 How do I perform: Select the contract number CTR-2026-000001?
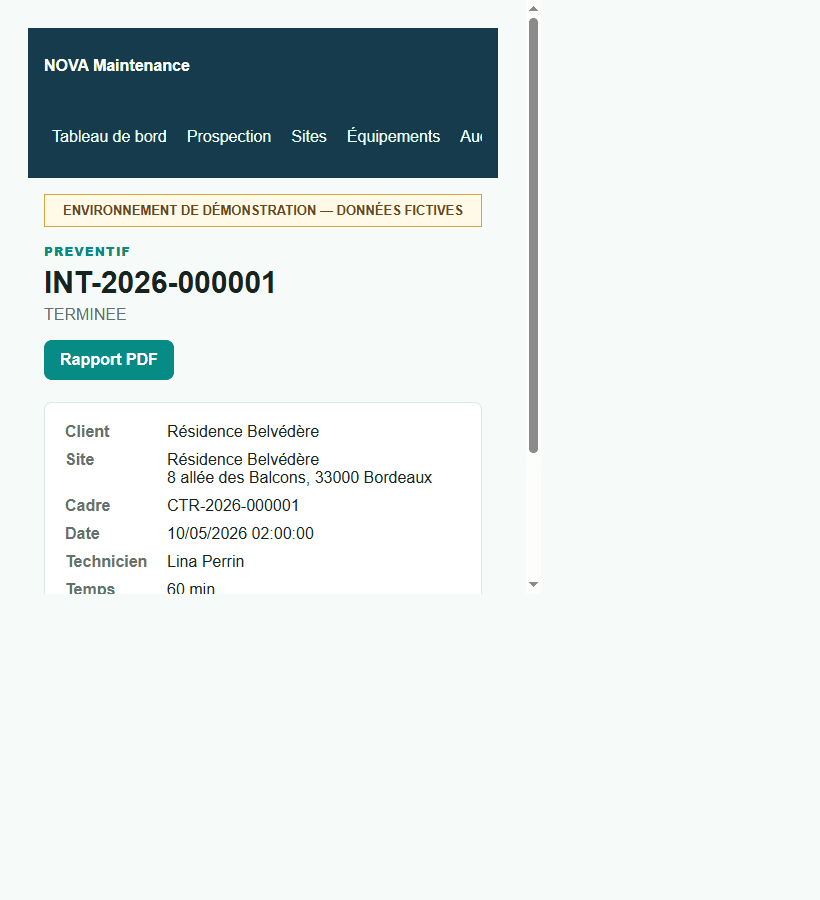point(233,506)
